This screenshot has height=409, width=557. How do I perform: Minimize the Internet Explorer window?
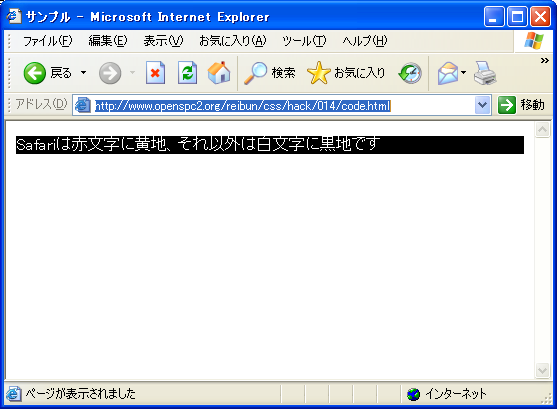tap(494, 16)
